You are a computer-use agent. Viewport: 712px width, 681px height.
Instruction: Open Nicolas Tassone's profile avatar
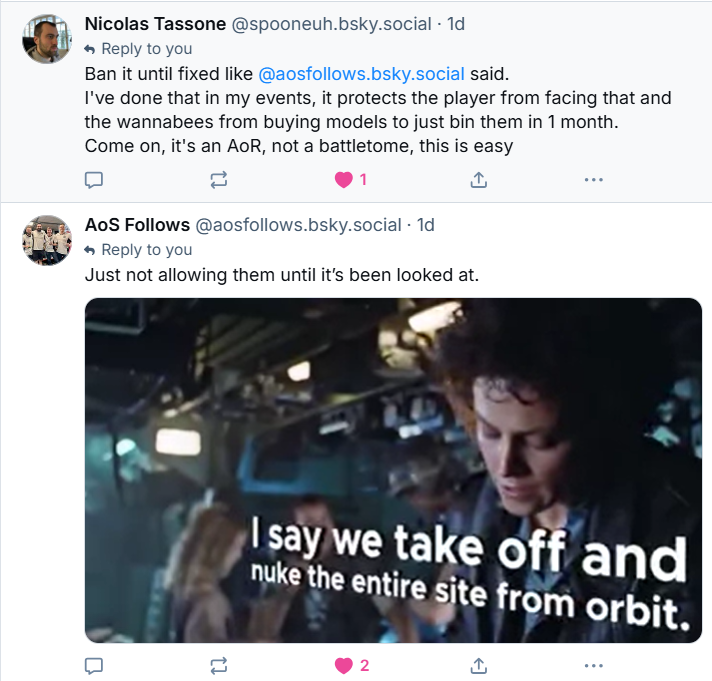tap(47, 40)
